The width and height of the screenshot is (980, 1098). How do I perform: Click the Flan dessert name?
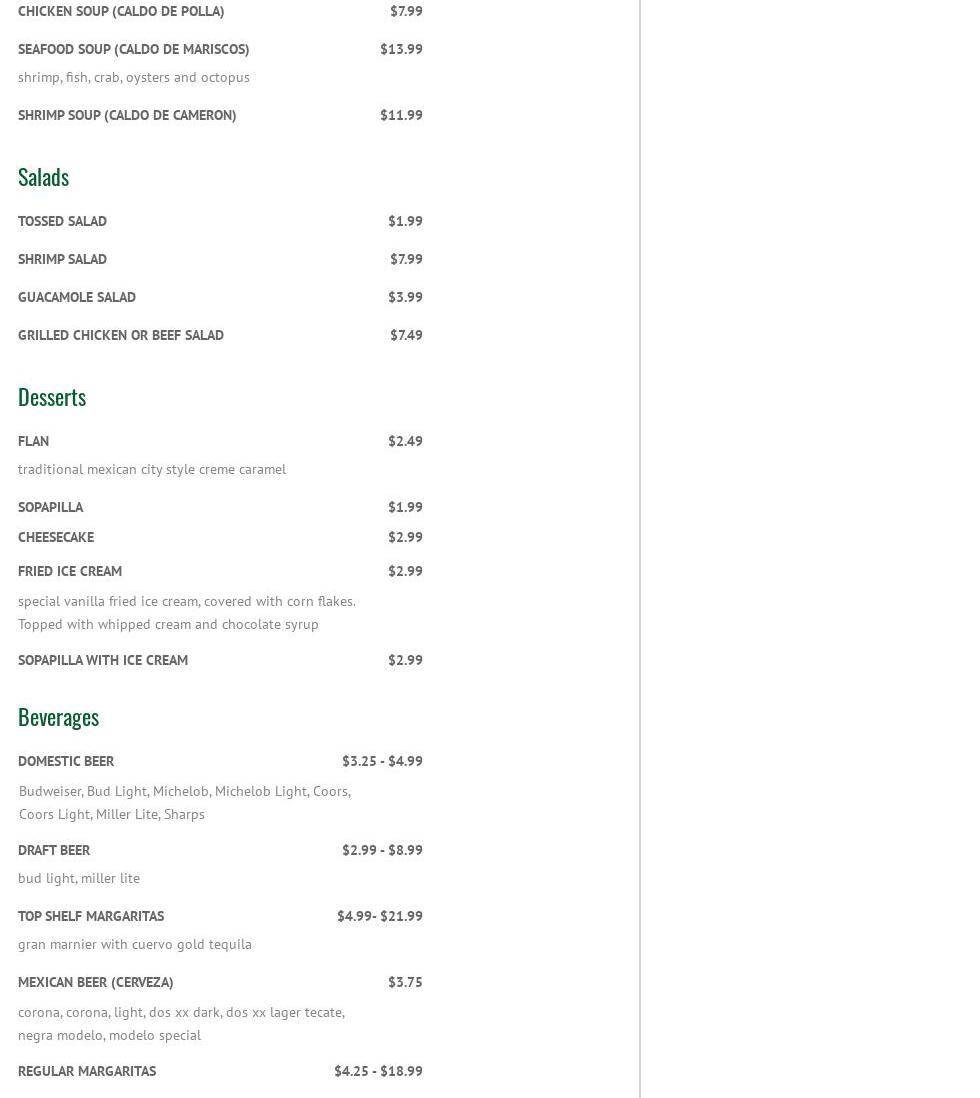click(x=33, y=441)
